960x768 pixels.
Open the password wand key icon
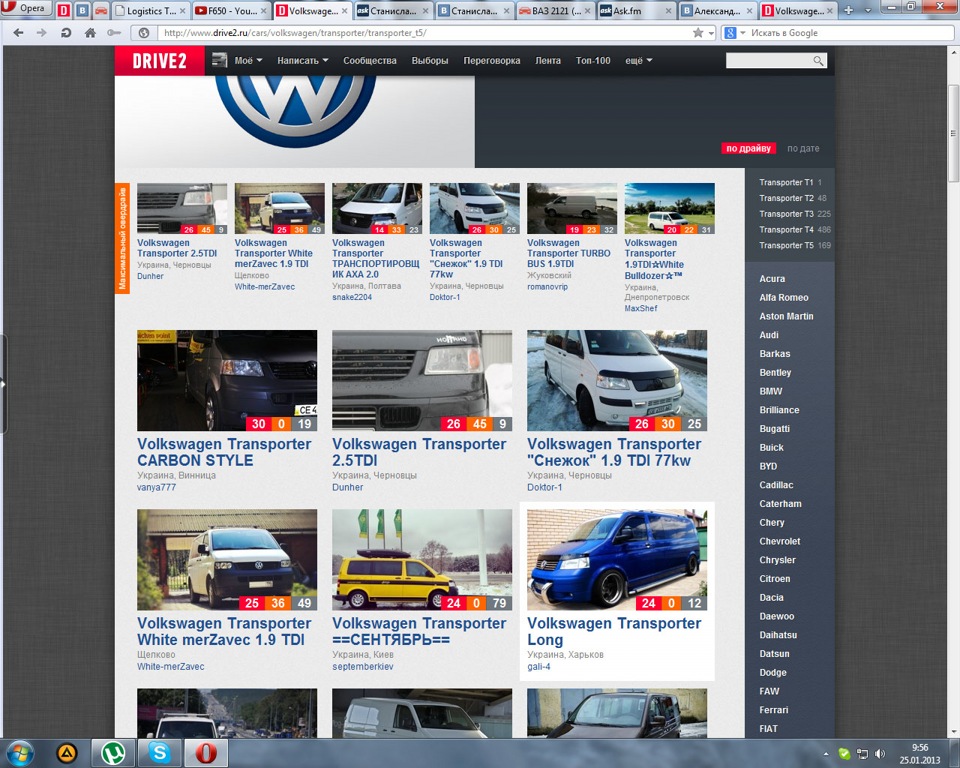tap(114, 33)
